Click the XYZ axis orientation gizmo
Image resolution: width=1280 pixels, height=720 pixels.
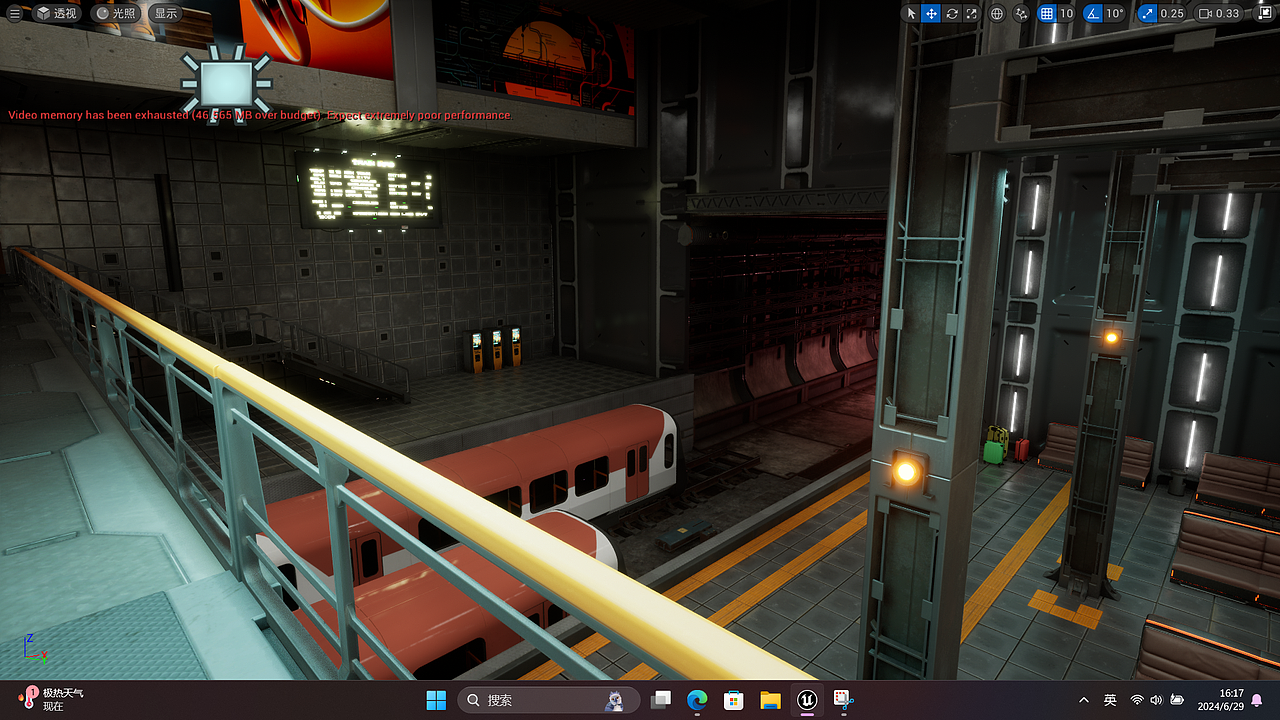(x=33, y=648)
